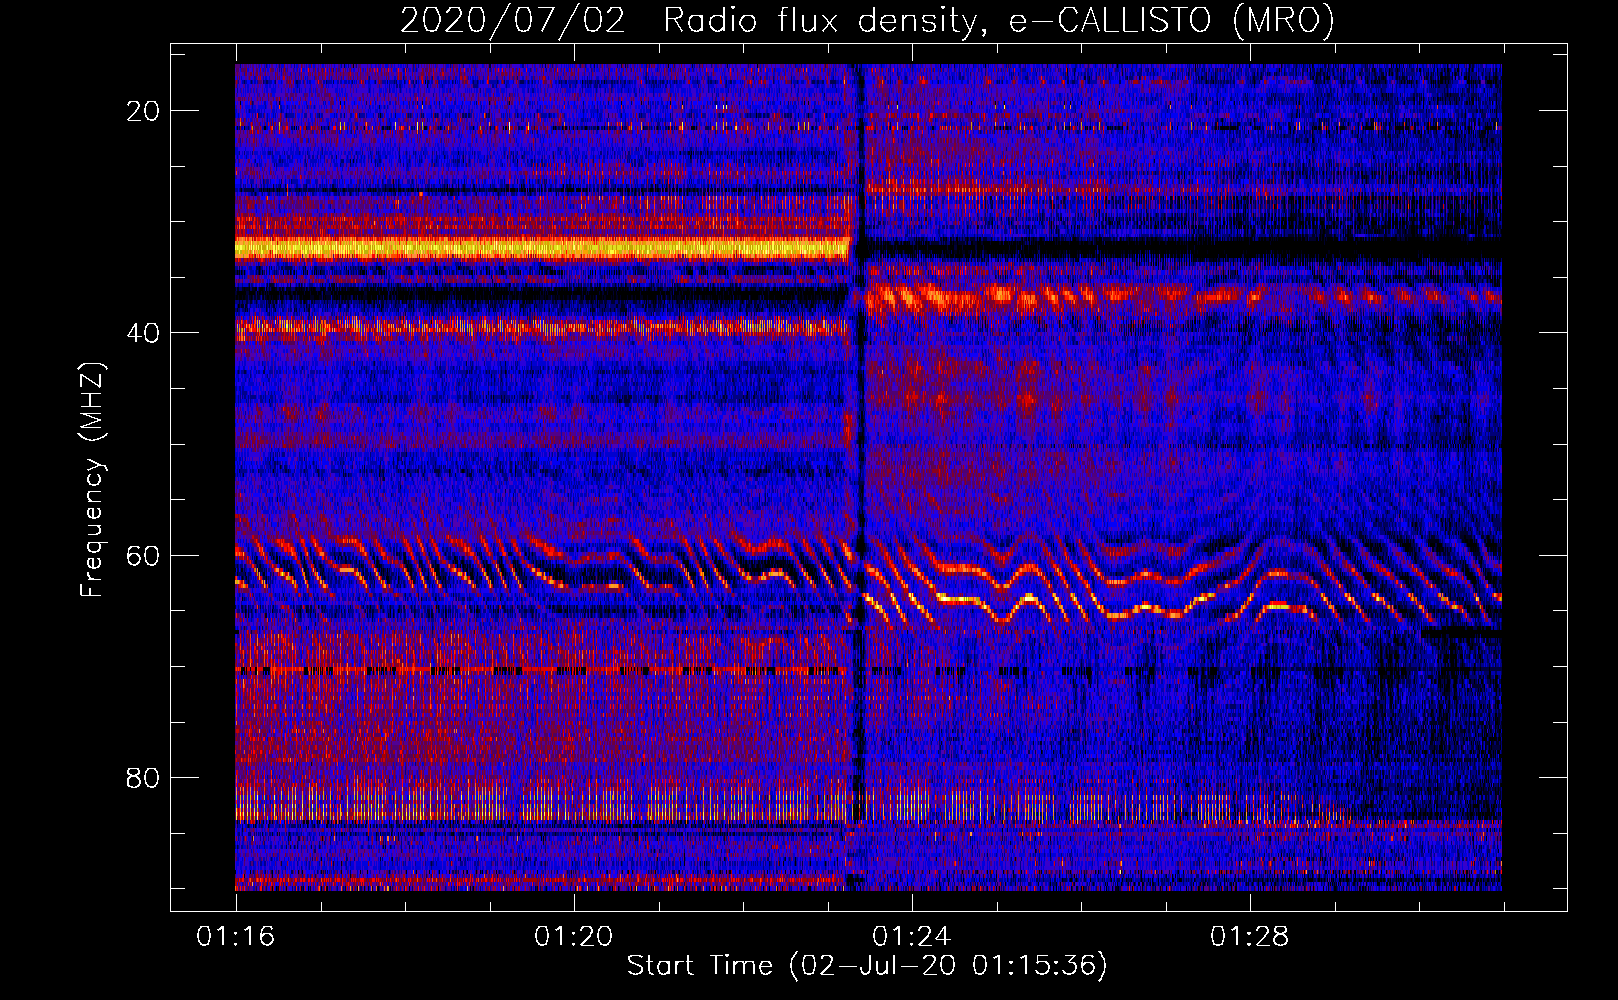Click the 'Frequency (MHZ)' y-axis label

tap(92, 480)
